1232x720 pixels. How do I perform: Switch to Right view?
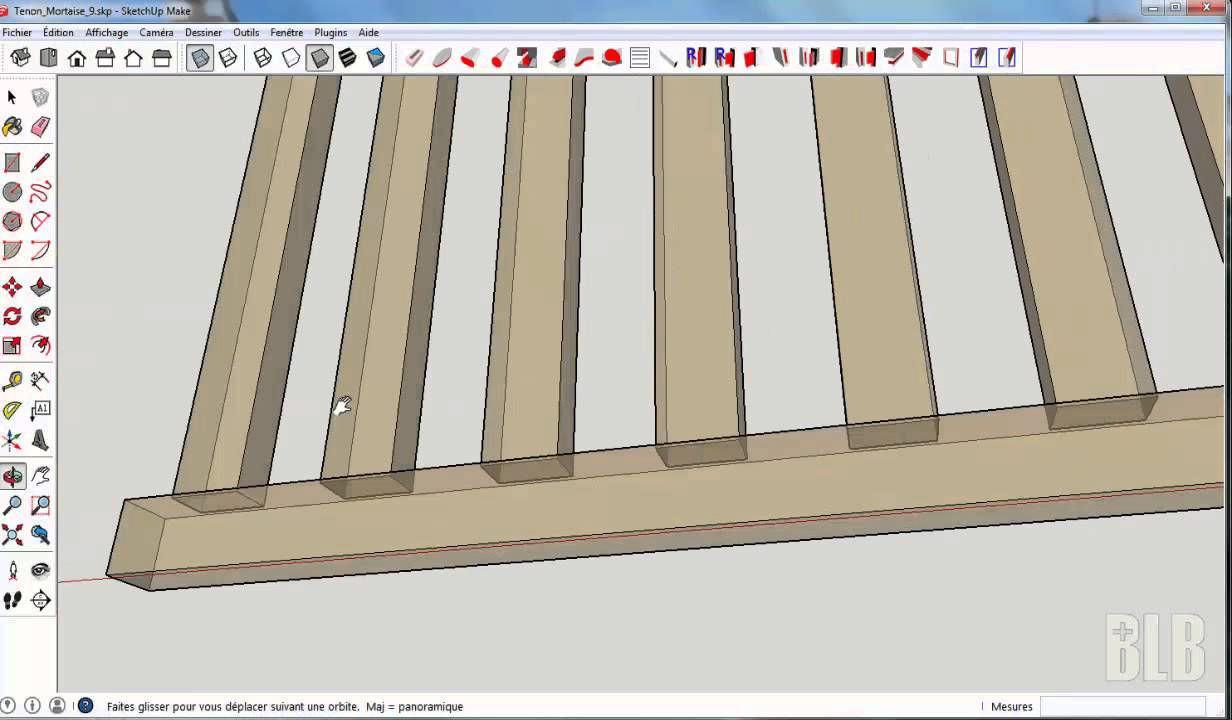point(105,58)
